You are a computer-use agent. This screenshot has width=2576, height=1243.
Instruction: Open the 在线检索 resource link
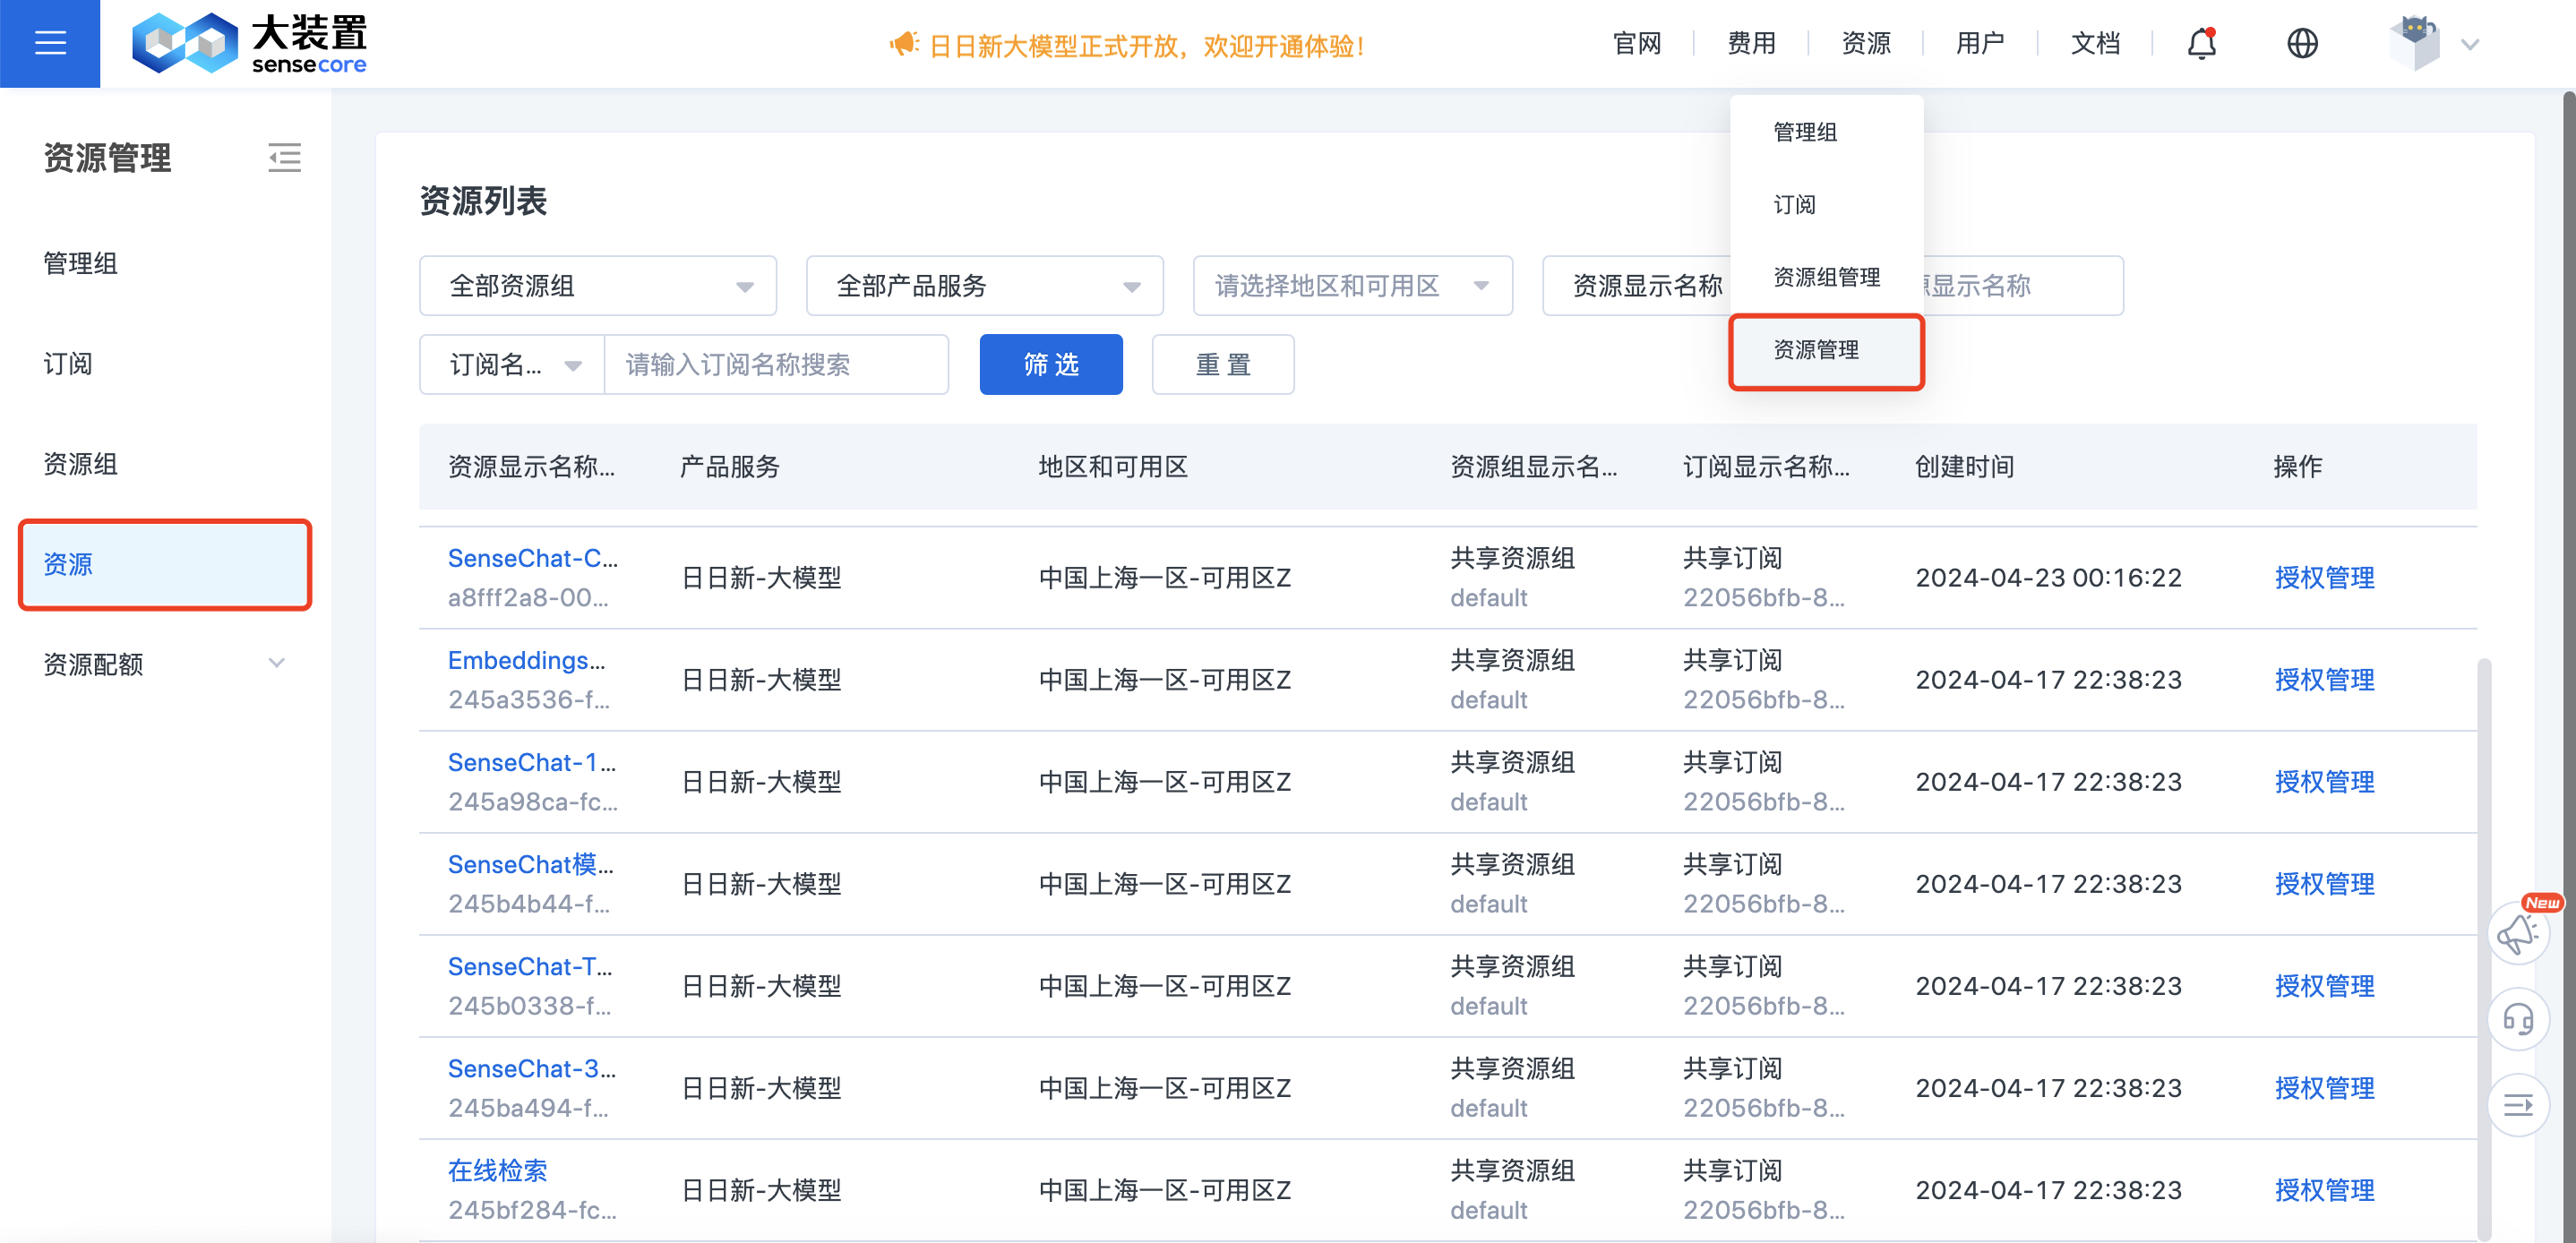pos(497,1170)
